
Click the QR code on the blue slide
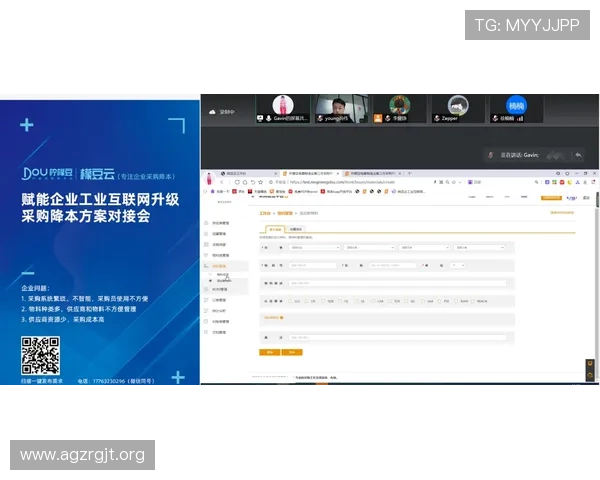pos(40,356)
